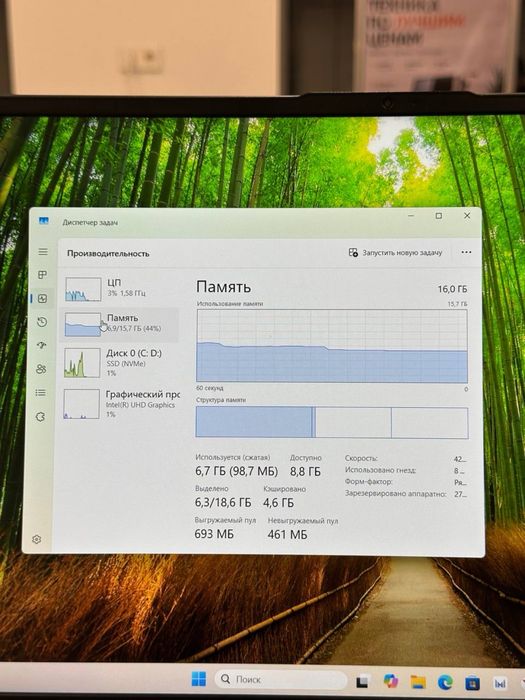Click 'Запустить новую задачу' button
This screenshot has width=525, height=700.
coord(396,253)
